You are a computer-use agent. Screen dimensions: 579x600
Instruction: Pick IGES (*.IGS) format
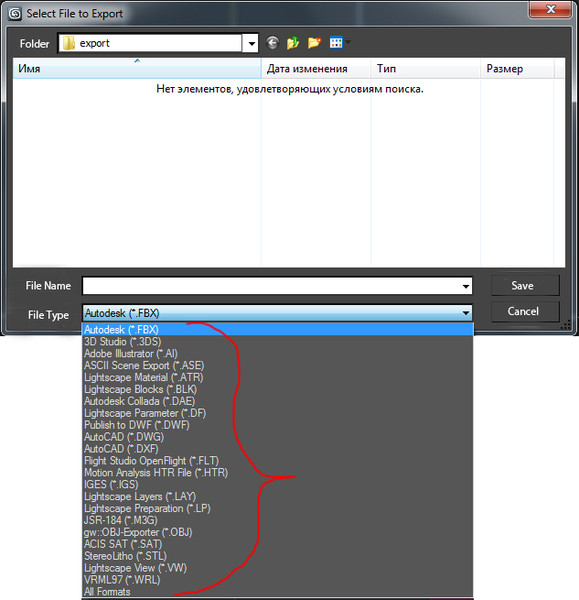[x=278, y=484]
